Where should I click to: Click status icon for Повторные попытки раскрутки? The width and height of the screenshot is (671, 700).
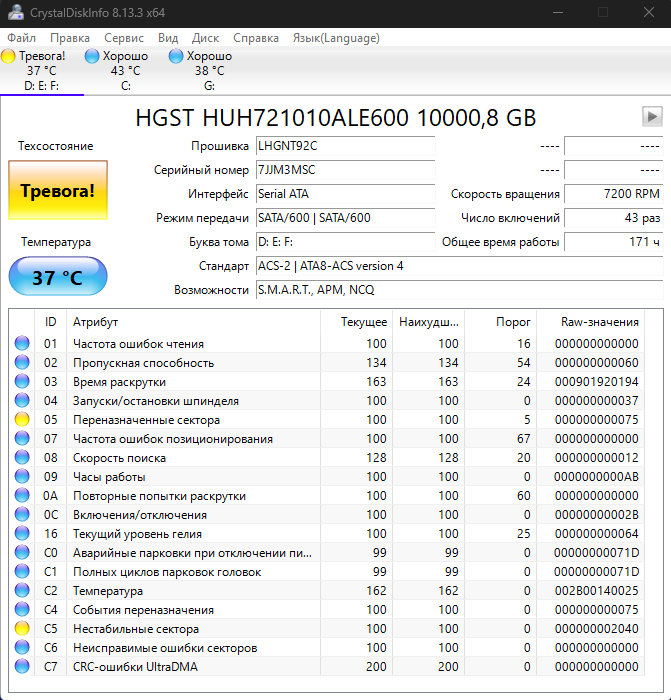[22, 496]
